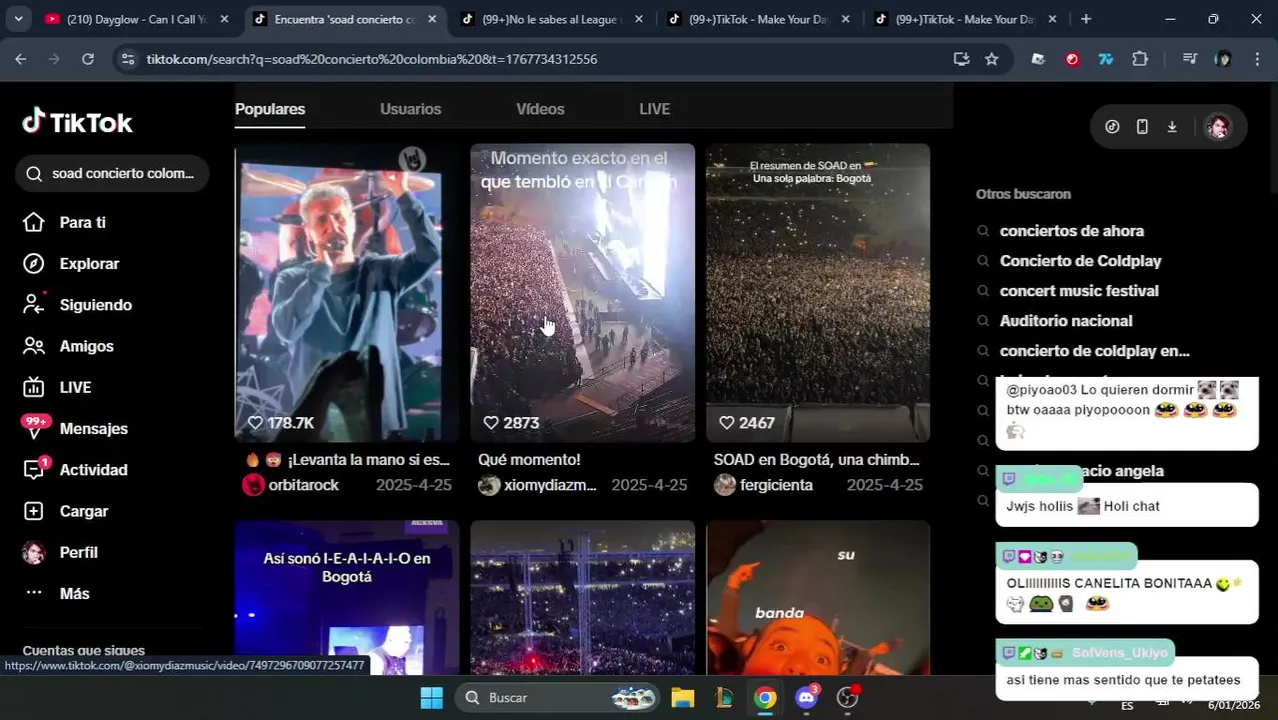
Task: Open File Explorer from the taskbar
Action: 683,698
